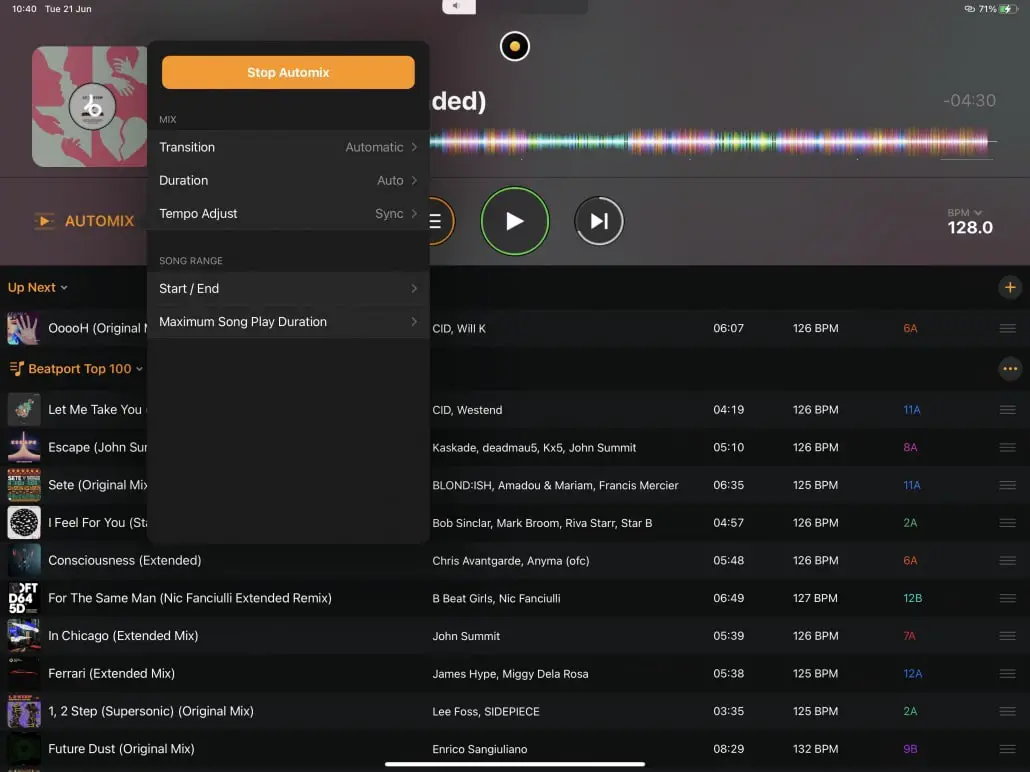Grab the reorder handle for In Chicago
This screenshot has width=1030, height=772.
[1008, 635]
